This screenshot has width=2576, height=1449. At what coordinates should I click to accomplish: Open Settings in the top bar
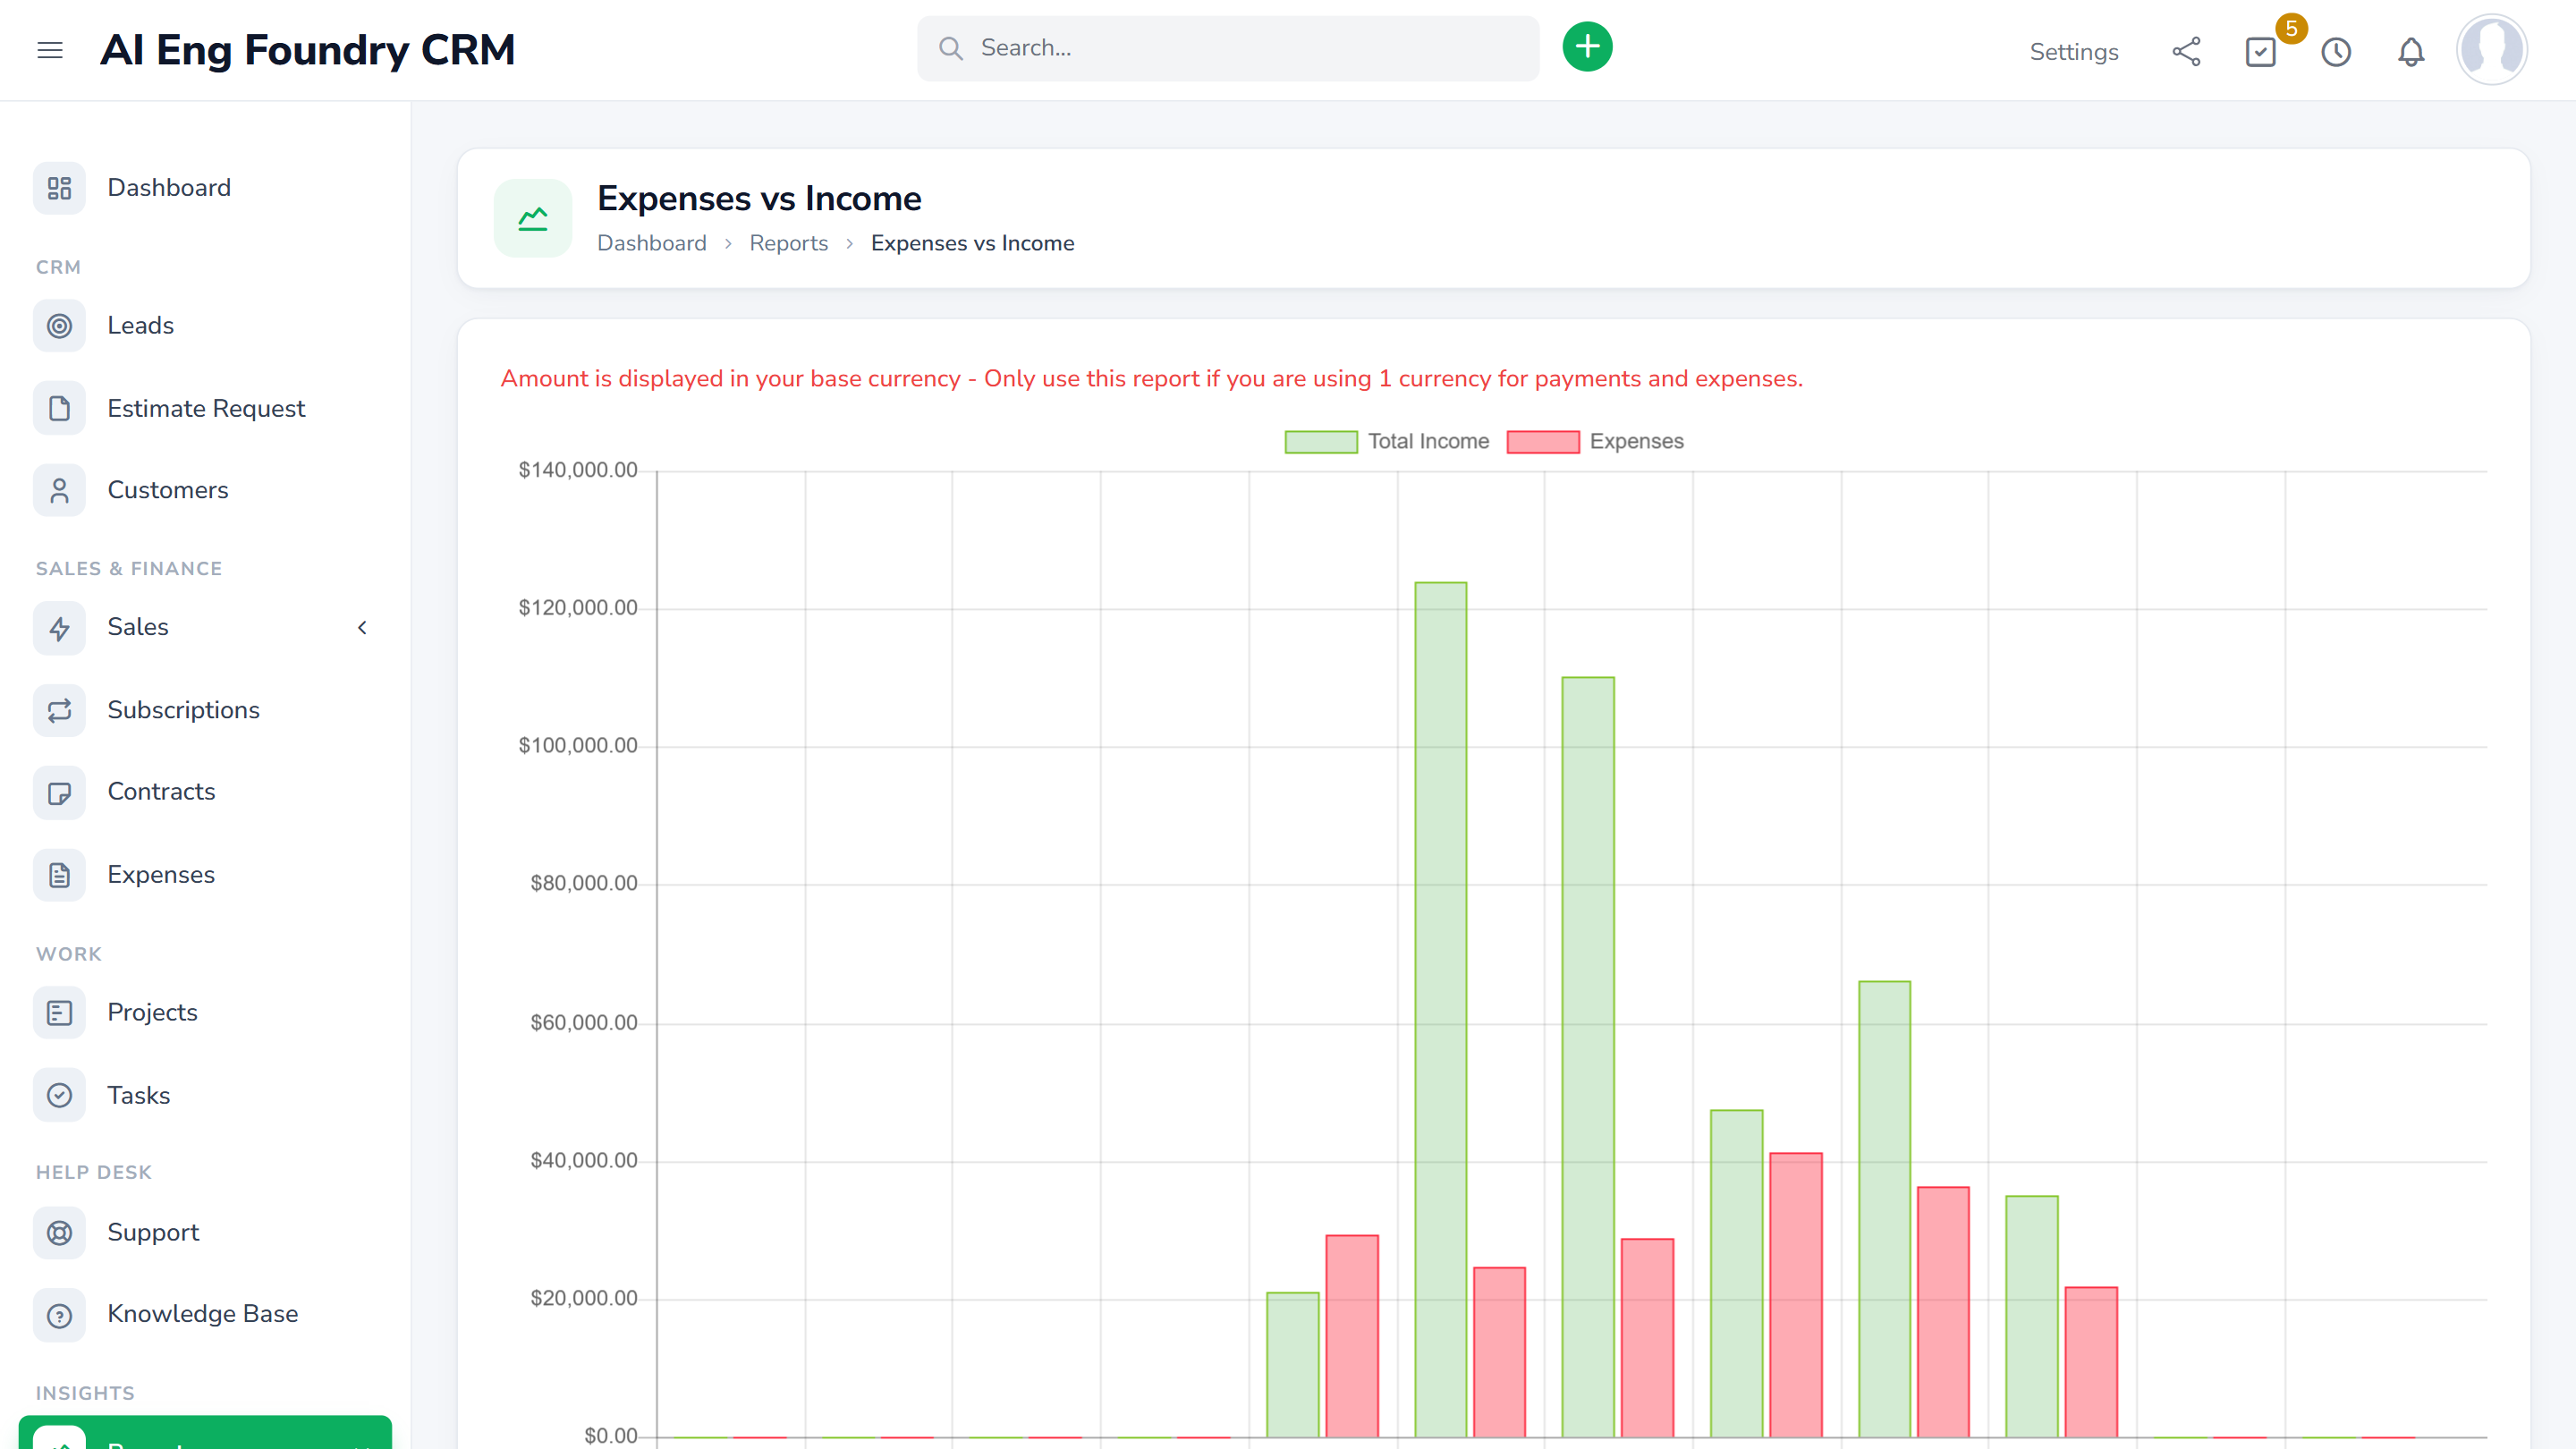(2074, 52)
